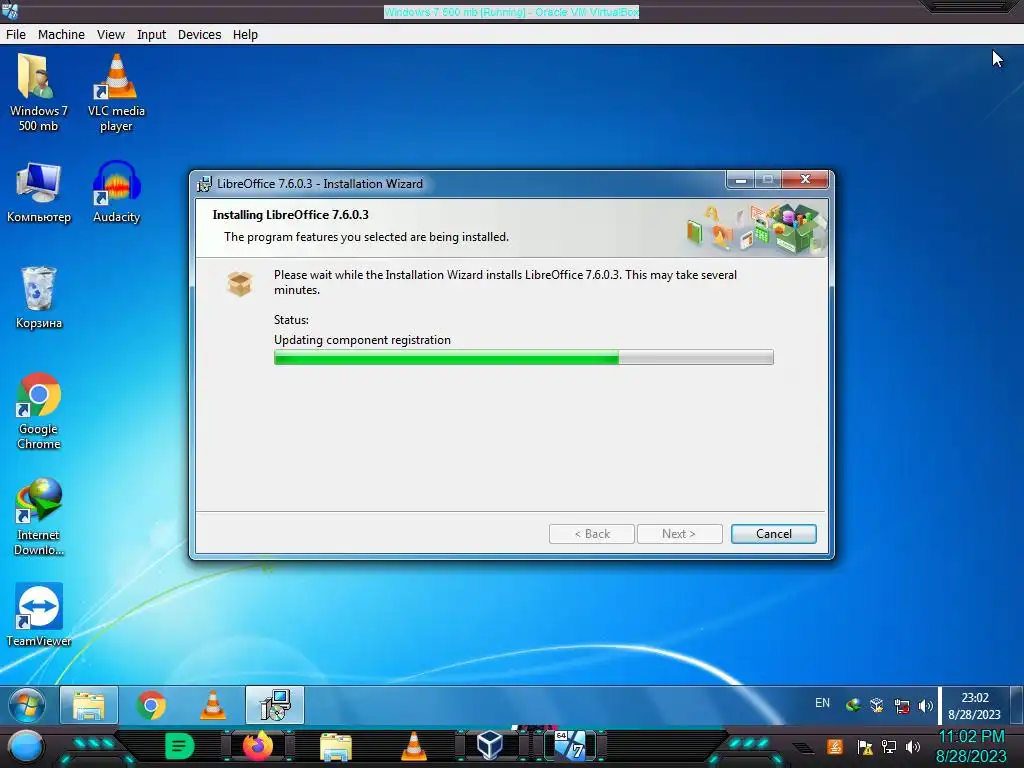Click the disabled < Back button
Screen dimensions: 1024x768
pyautogui.click(x=592, y=534)
